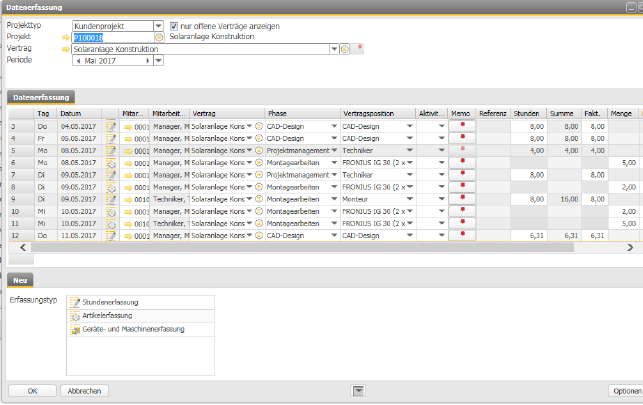This screenshot has width=643, height=405.
Task: Select the Datenerfassung tab
Action: coord(41,98)
